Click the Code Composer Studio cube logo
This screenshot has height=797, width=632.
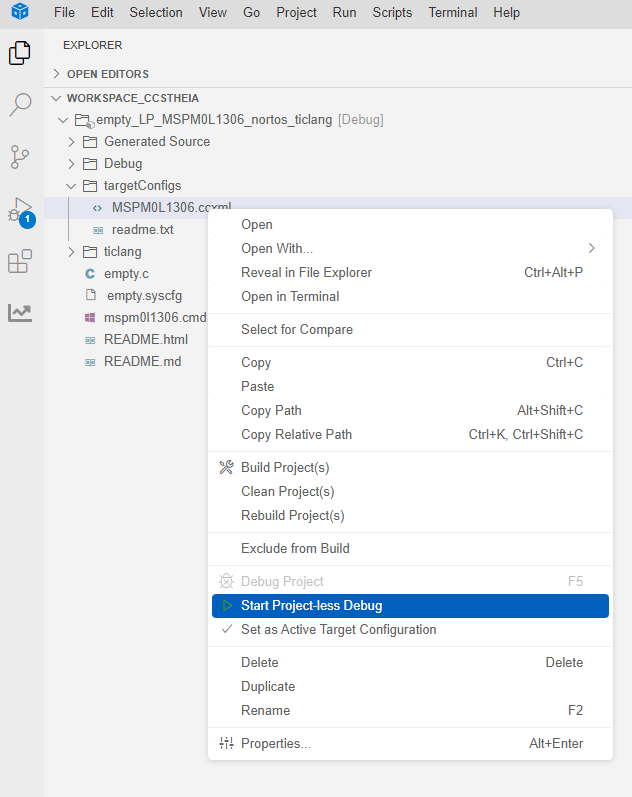(20, 12)
